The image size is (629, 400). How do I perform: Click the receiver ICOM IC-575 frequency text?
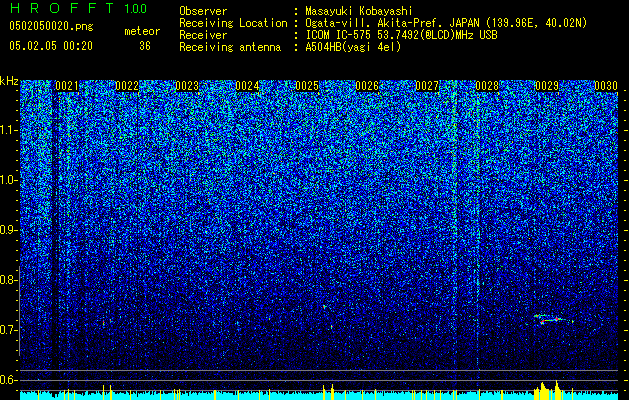[402, 35]
